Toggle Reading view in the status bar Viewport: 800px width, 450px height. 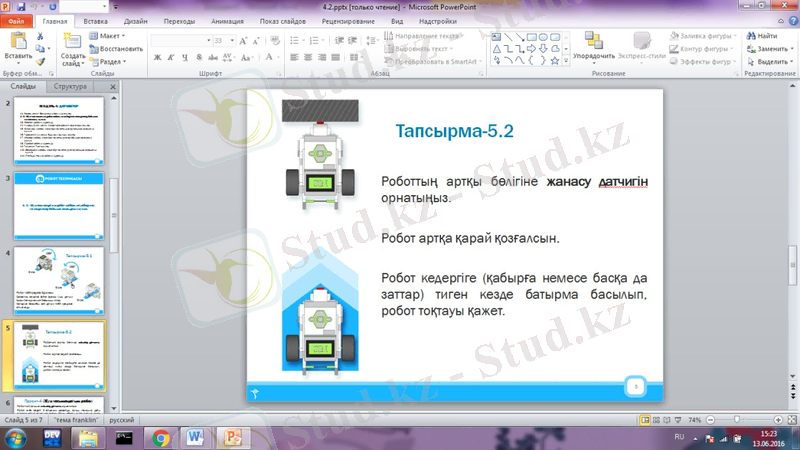(x=666, y=419)
